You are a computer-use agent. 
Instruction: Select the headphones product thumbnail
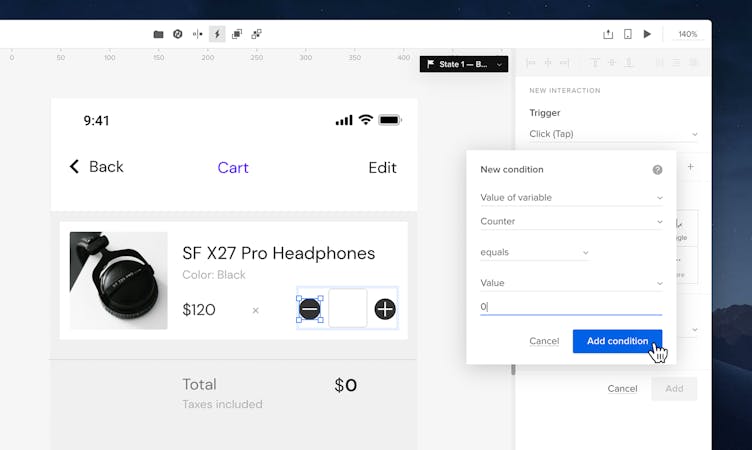pos(118,281)
